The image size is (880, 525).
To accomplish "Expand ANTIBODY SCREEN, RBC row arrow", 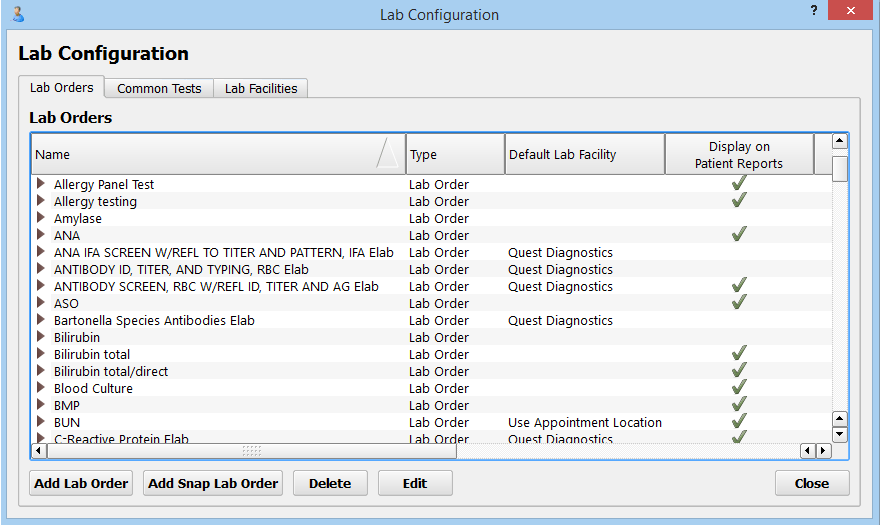I will tap(40, 285).
